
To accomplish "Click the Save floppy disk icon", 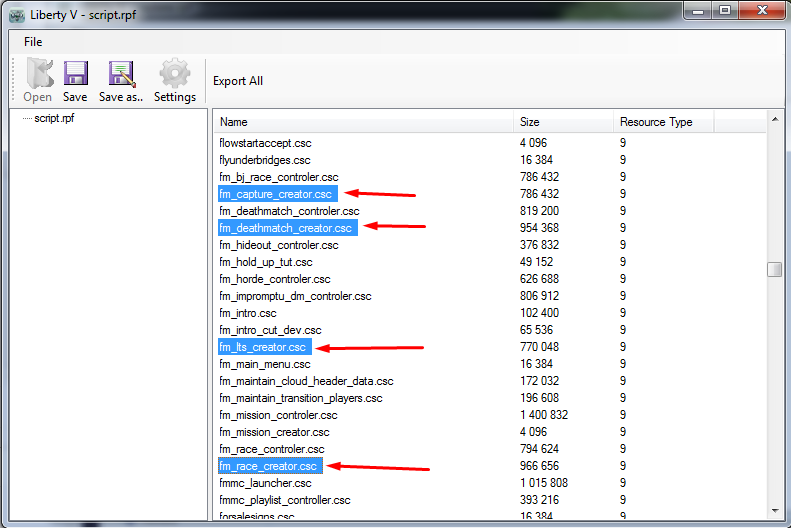I will (x=76, y=74).
